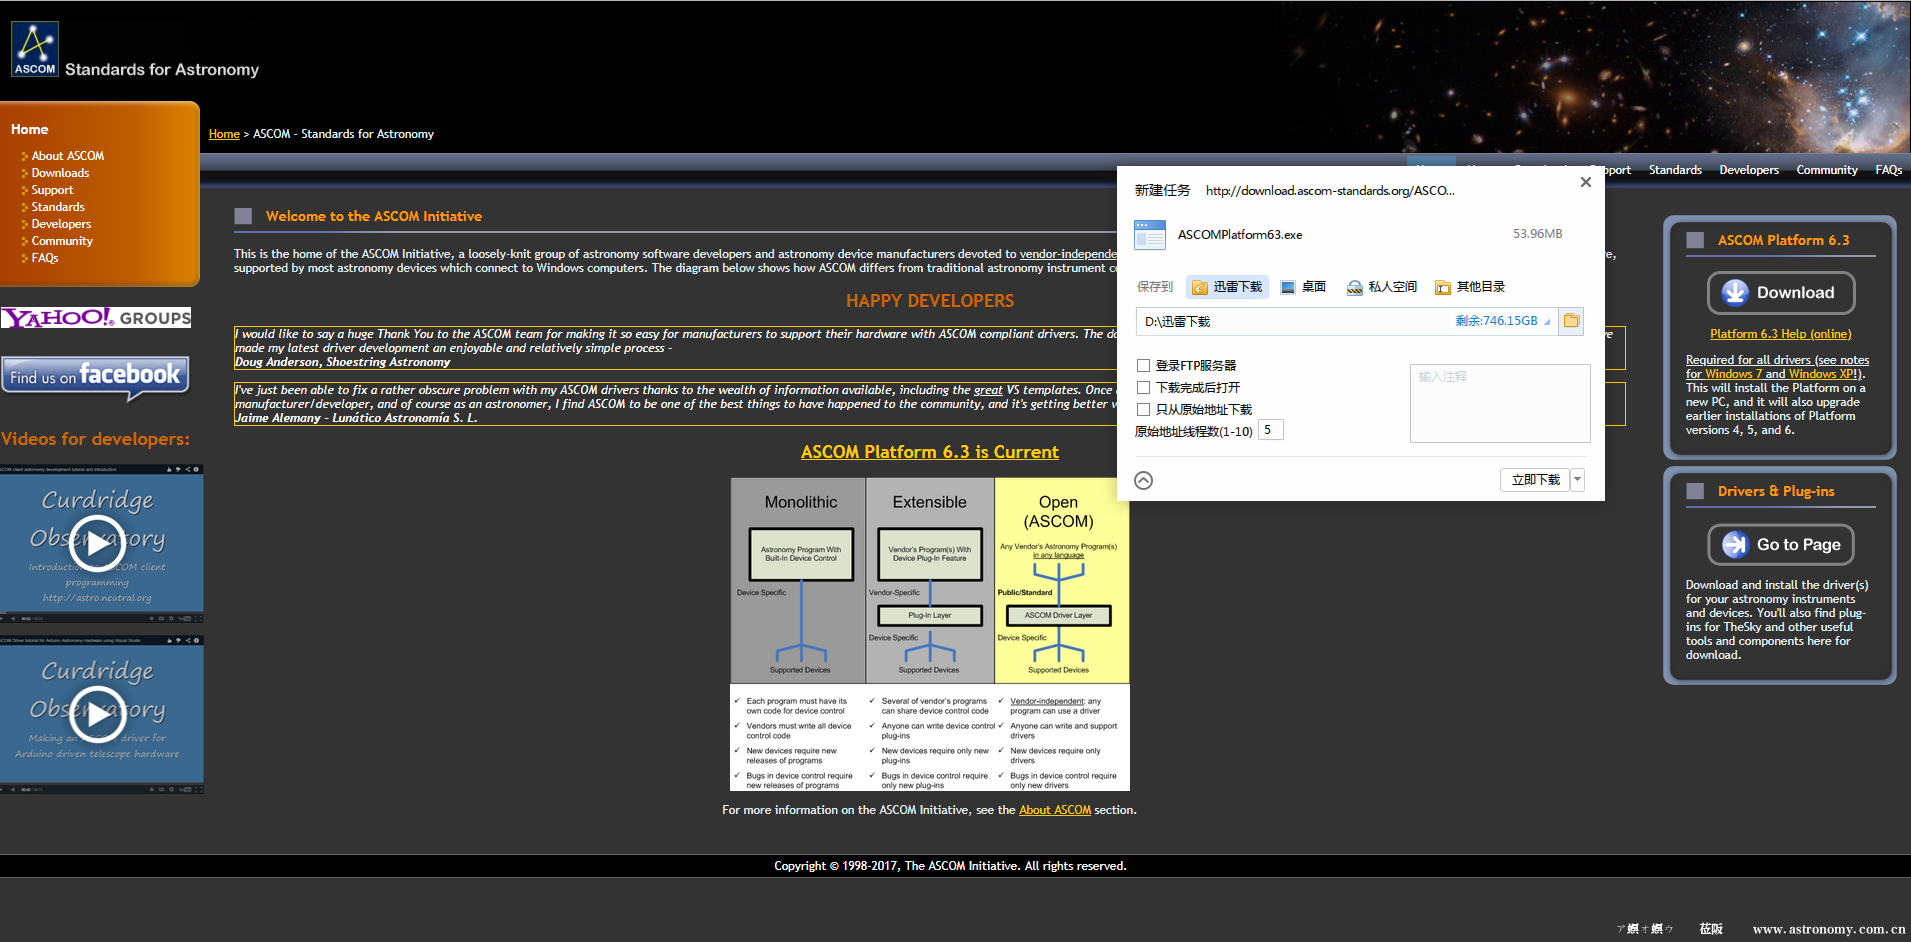Click the browse folder icon beside the path
1911x942 pixels.
(x=1571, y=321)
